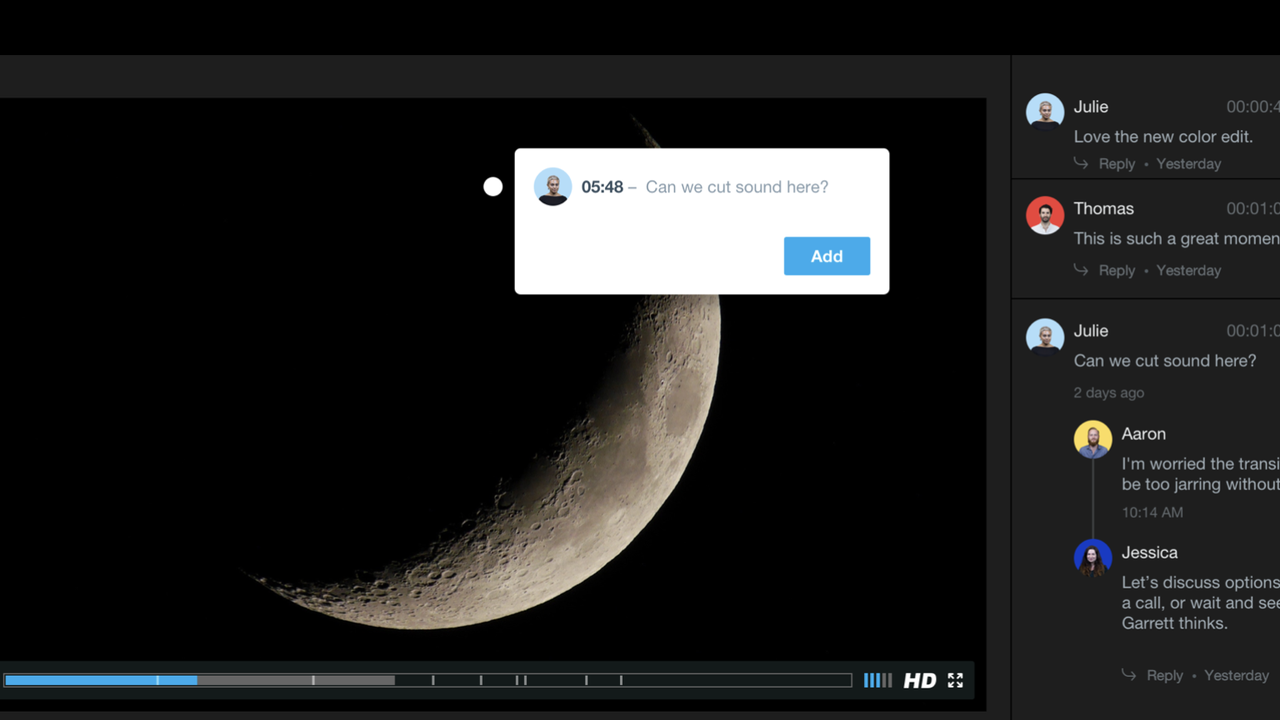Reply to Julie's 'Love the new color edit' comment
The image size is (1280, 720).
coord(1116,164)
